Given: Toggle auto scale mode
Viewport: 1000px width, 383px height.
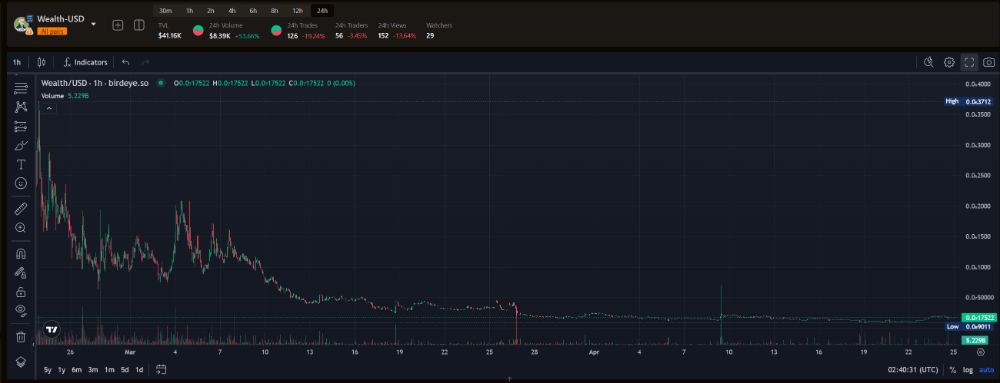Looking at the screenshot, I should pyautogui.click(x=986, y=370).
